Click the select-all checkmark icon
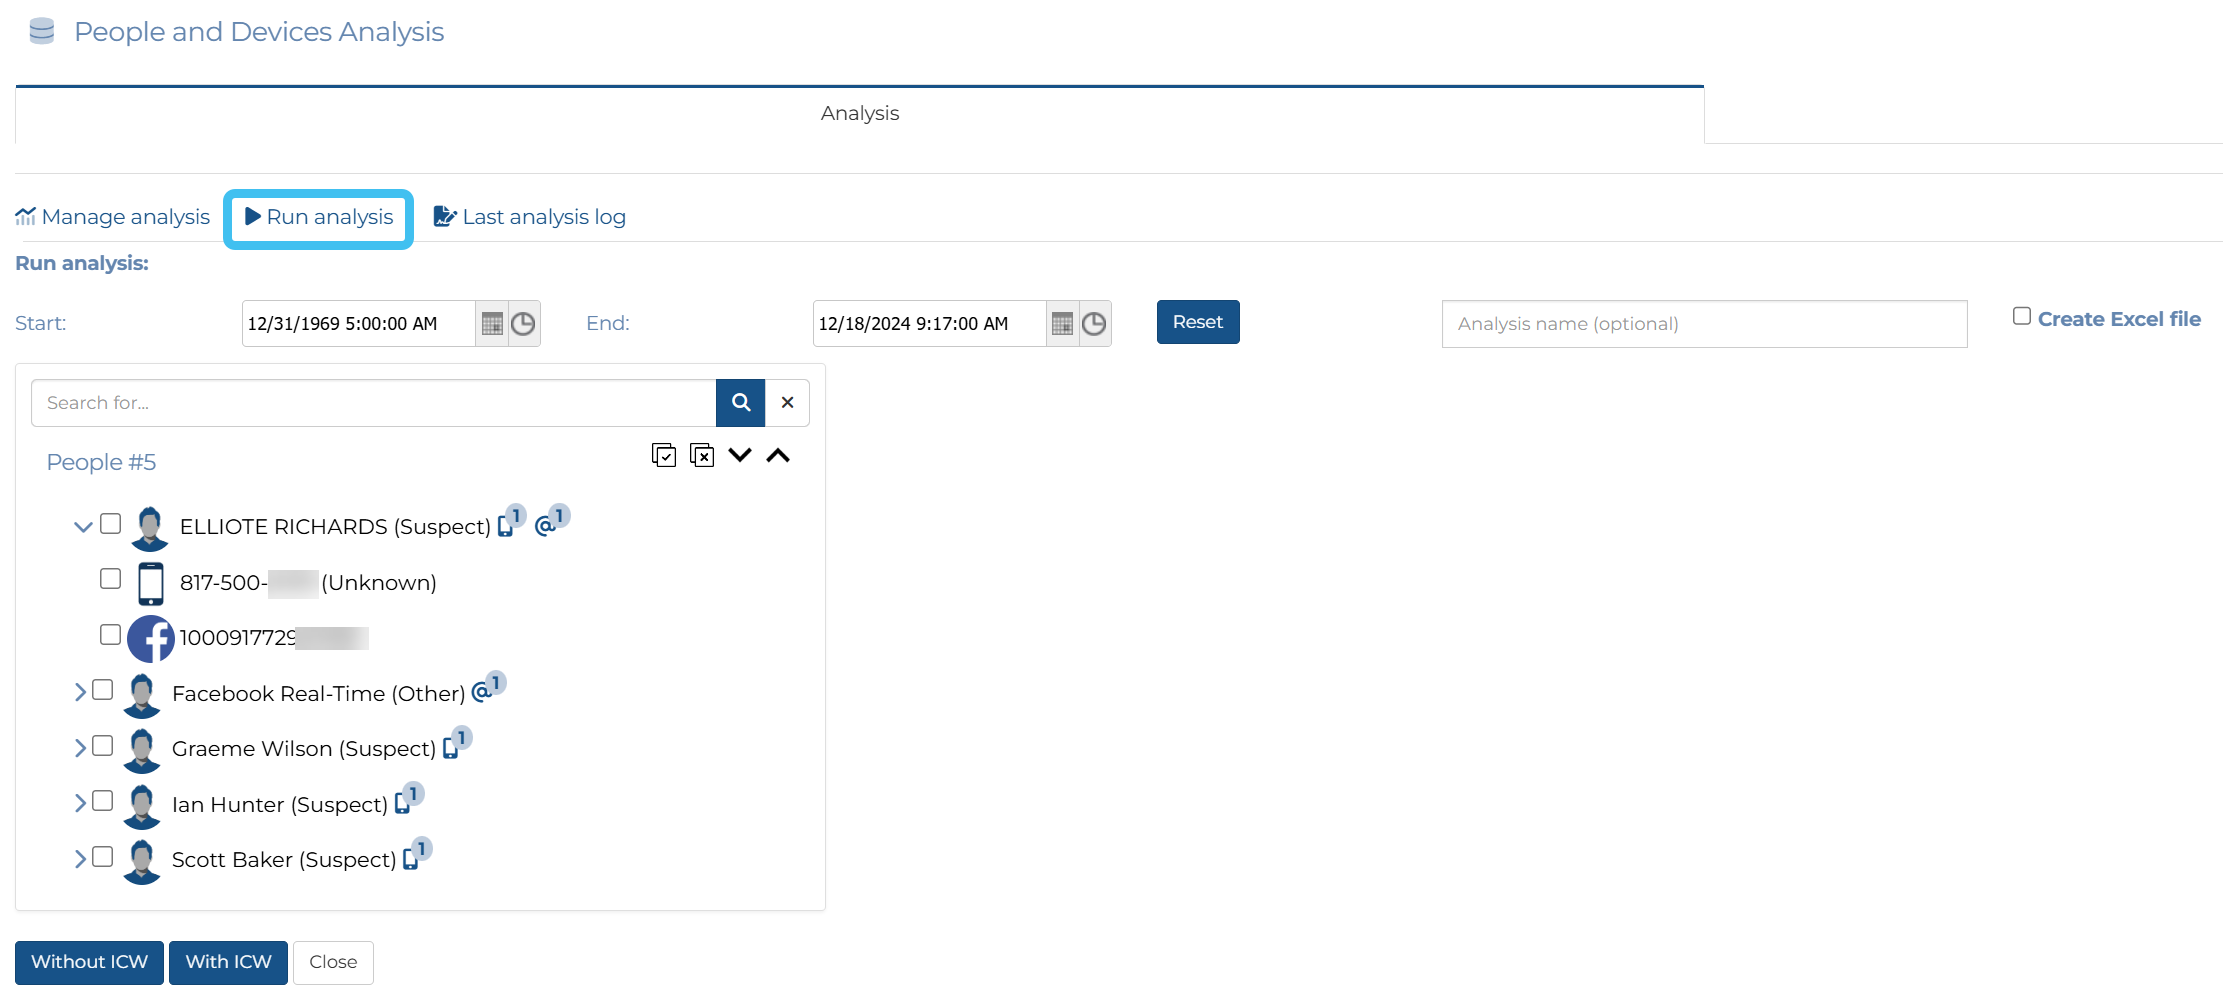The width and height of the screenshot is (2223, 991). coord(664,456)
